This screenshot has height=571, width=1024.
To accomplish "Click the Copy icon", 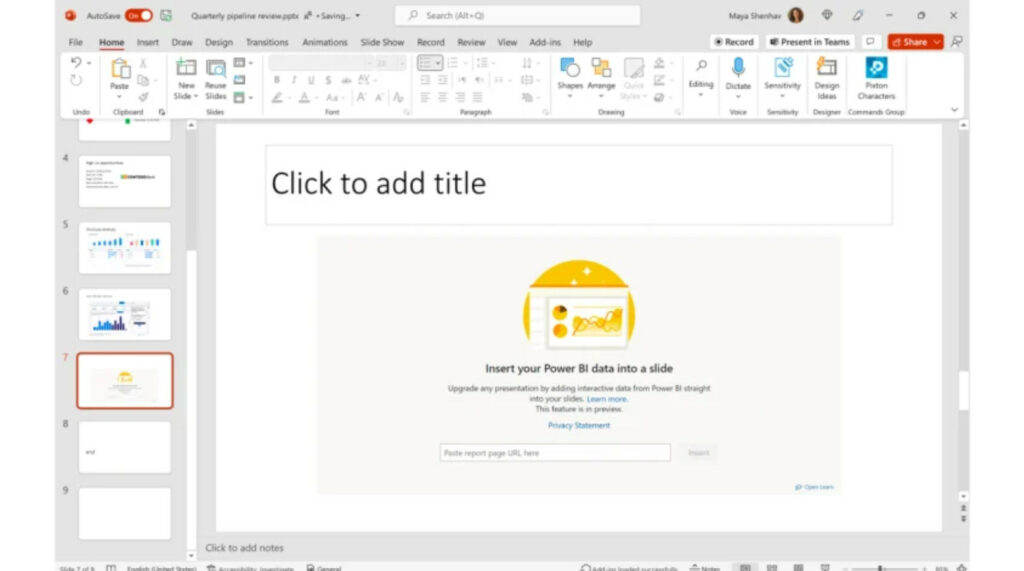I will (x=143, y=80).
